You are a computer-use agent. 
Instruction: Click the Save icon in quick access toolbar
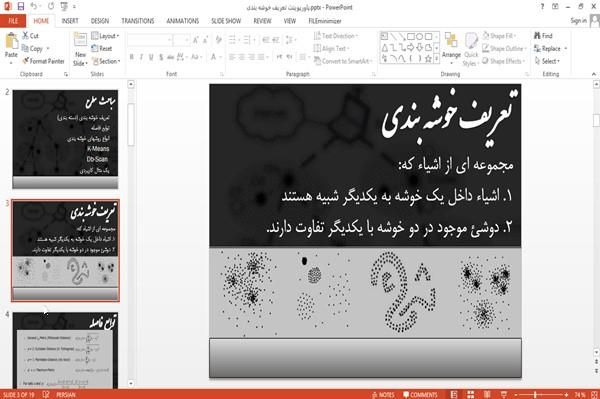coord(21,6)
